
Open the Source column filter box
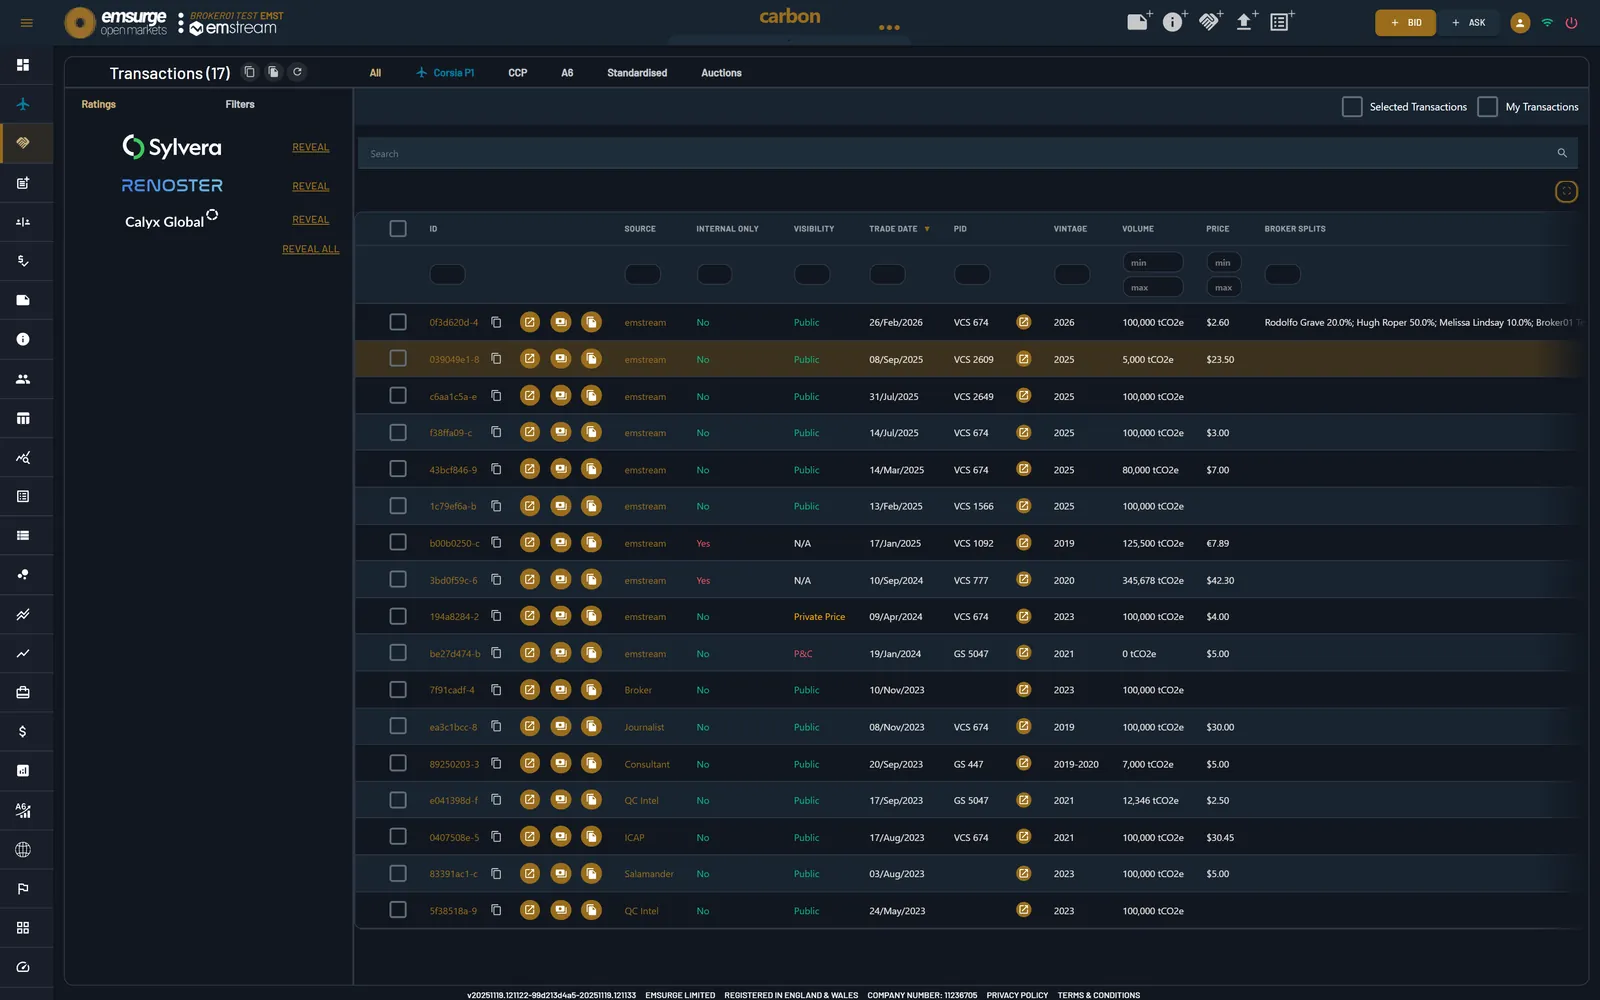pyautogui.click(x=642, y=274)
